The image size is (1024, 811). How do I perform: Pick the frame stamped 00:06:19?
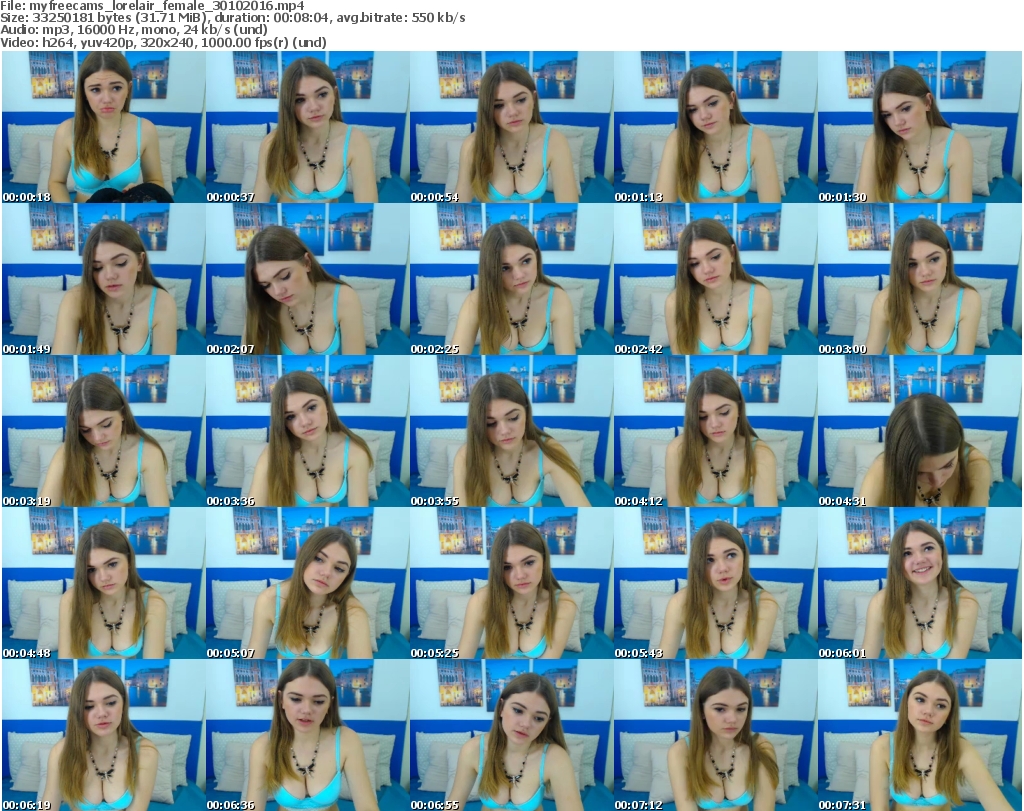pos(103,735)
